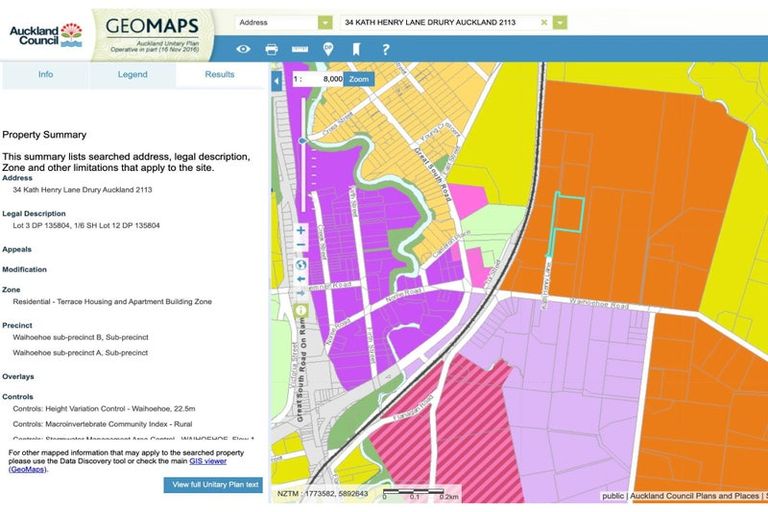Zoom in with the map plus button
This screenshot has width=768, height=512.
click(300, 230)
